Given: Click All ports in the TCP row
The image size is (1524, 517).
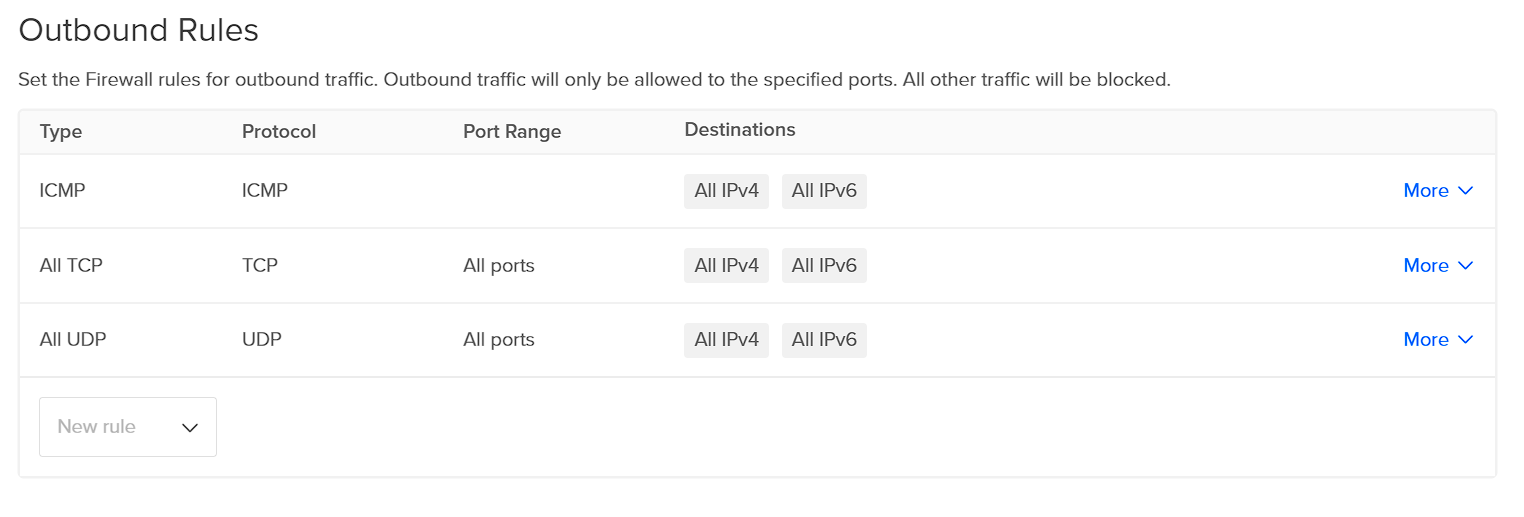Looking at the screenshot, I should (499, 266).
